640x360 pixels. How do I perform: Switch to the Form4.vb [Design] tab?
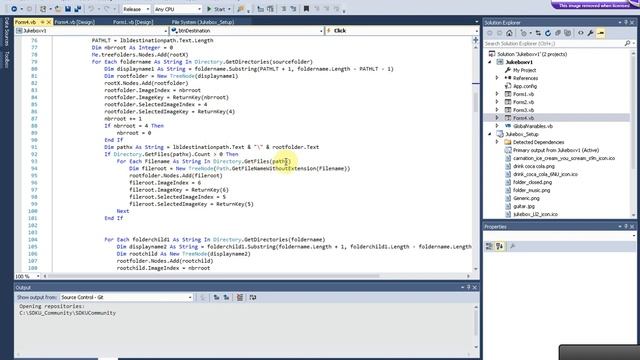tap(75, 22)
